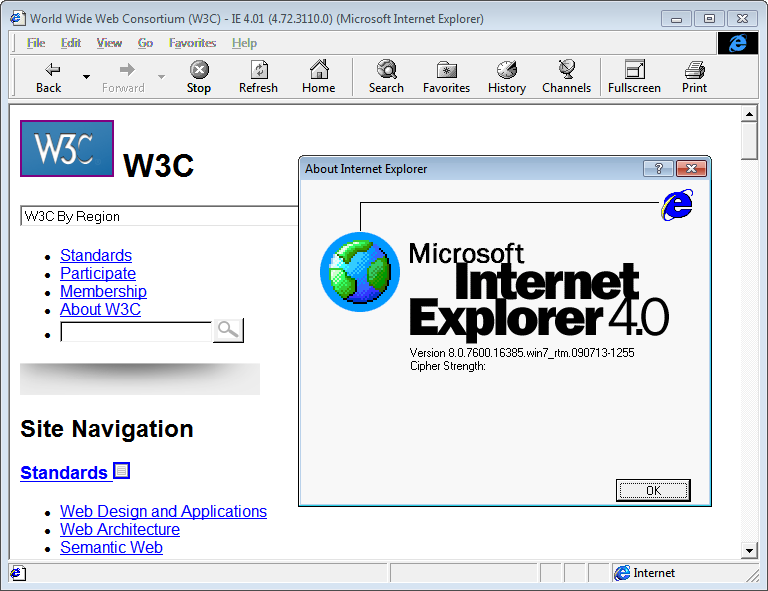Follow the Standards link in top list
Viewport: 768px width, 591px height.
(96, 255)
